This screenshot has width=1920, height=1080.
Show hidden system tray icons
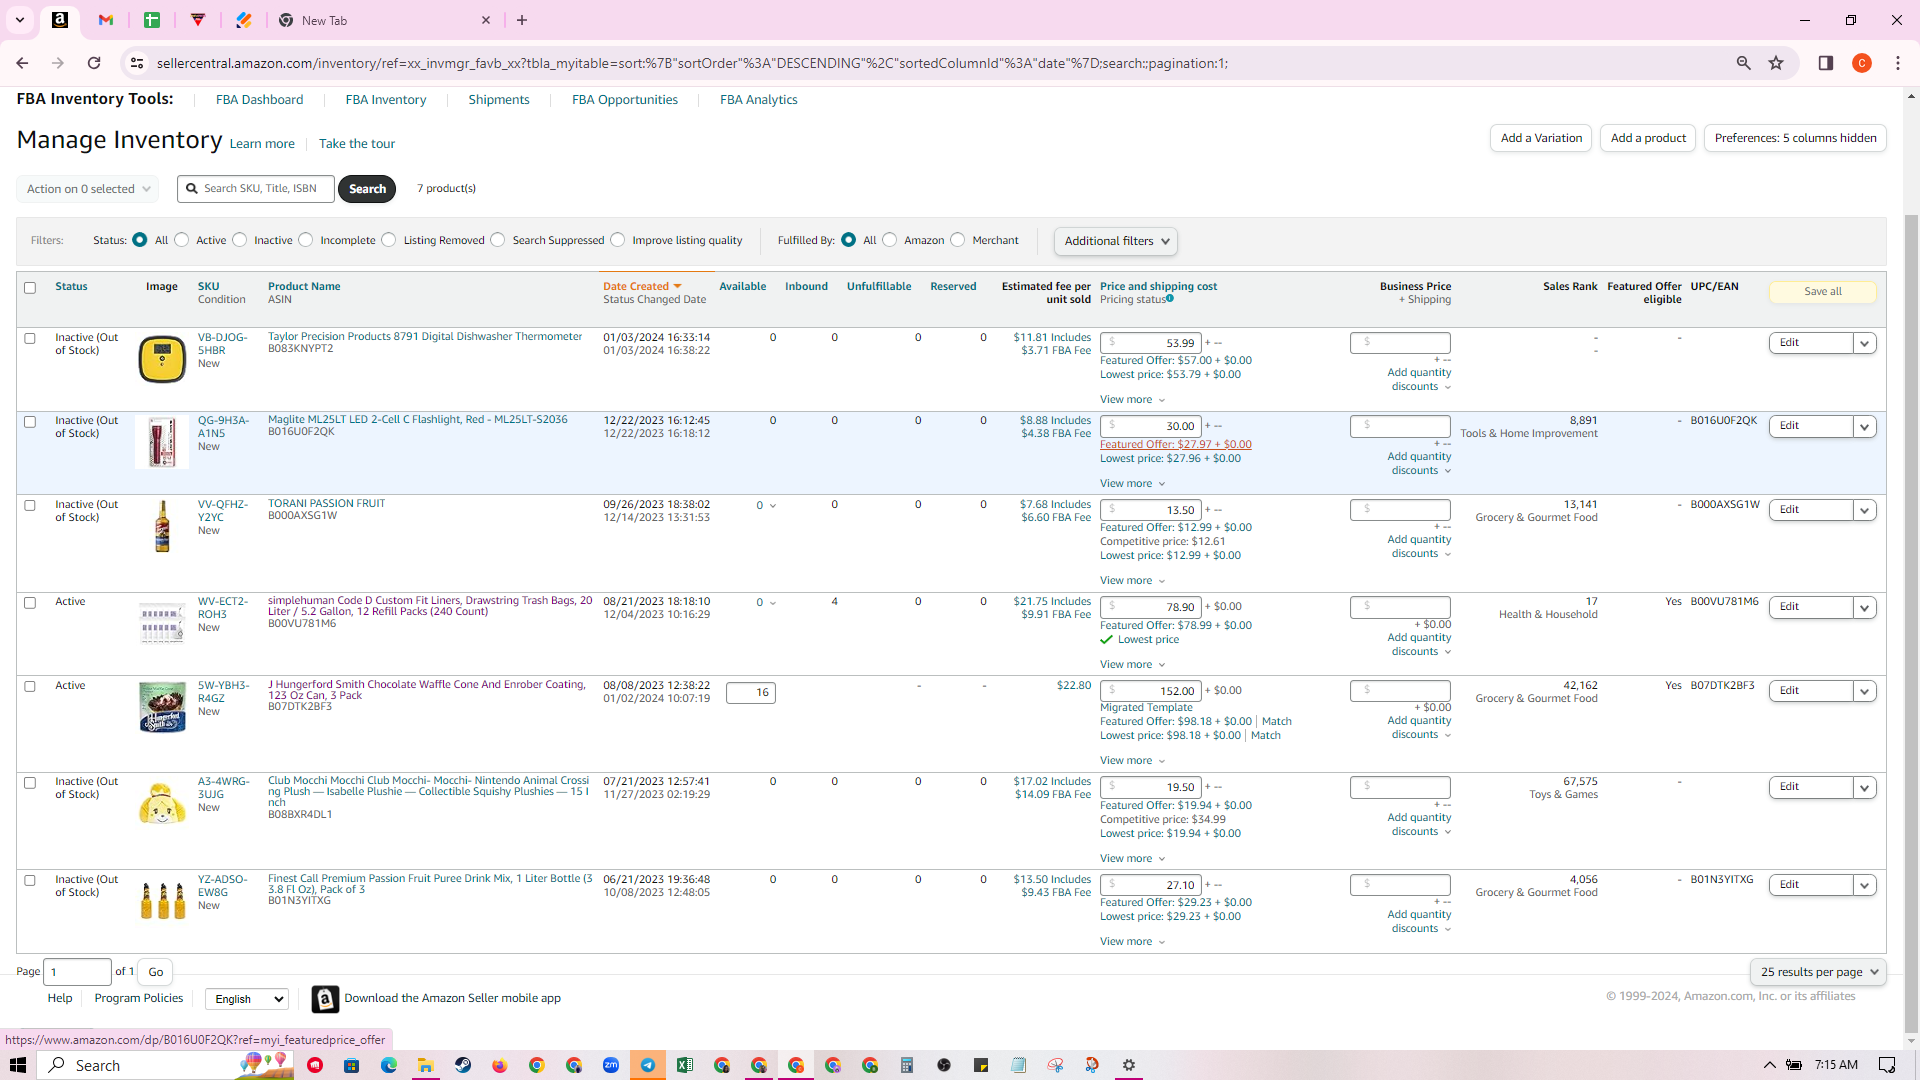(x=1769, y=1065)
